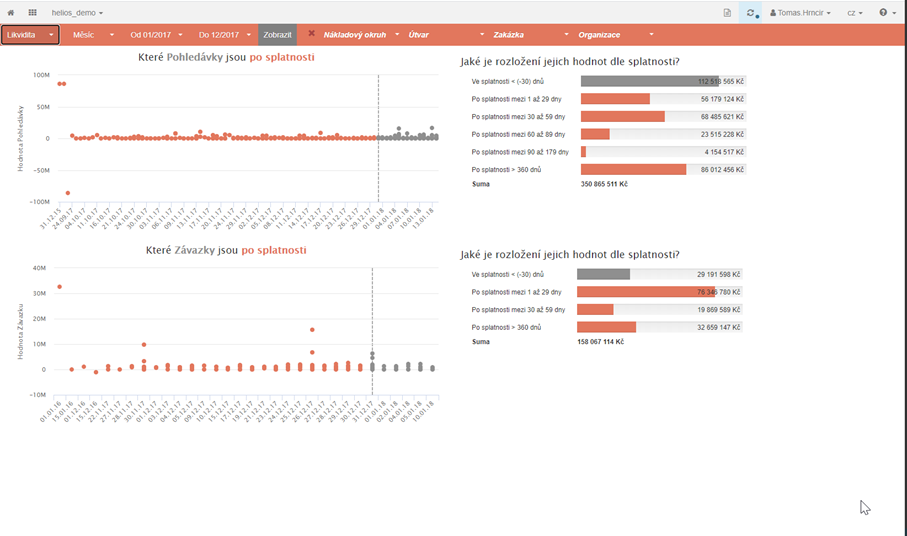The image size is (907, 536).
Task: Open the helios_demo menu
Action: pyautogui.click(x=78, y=12)
